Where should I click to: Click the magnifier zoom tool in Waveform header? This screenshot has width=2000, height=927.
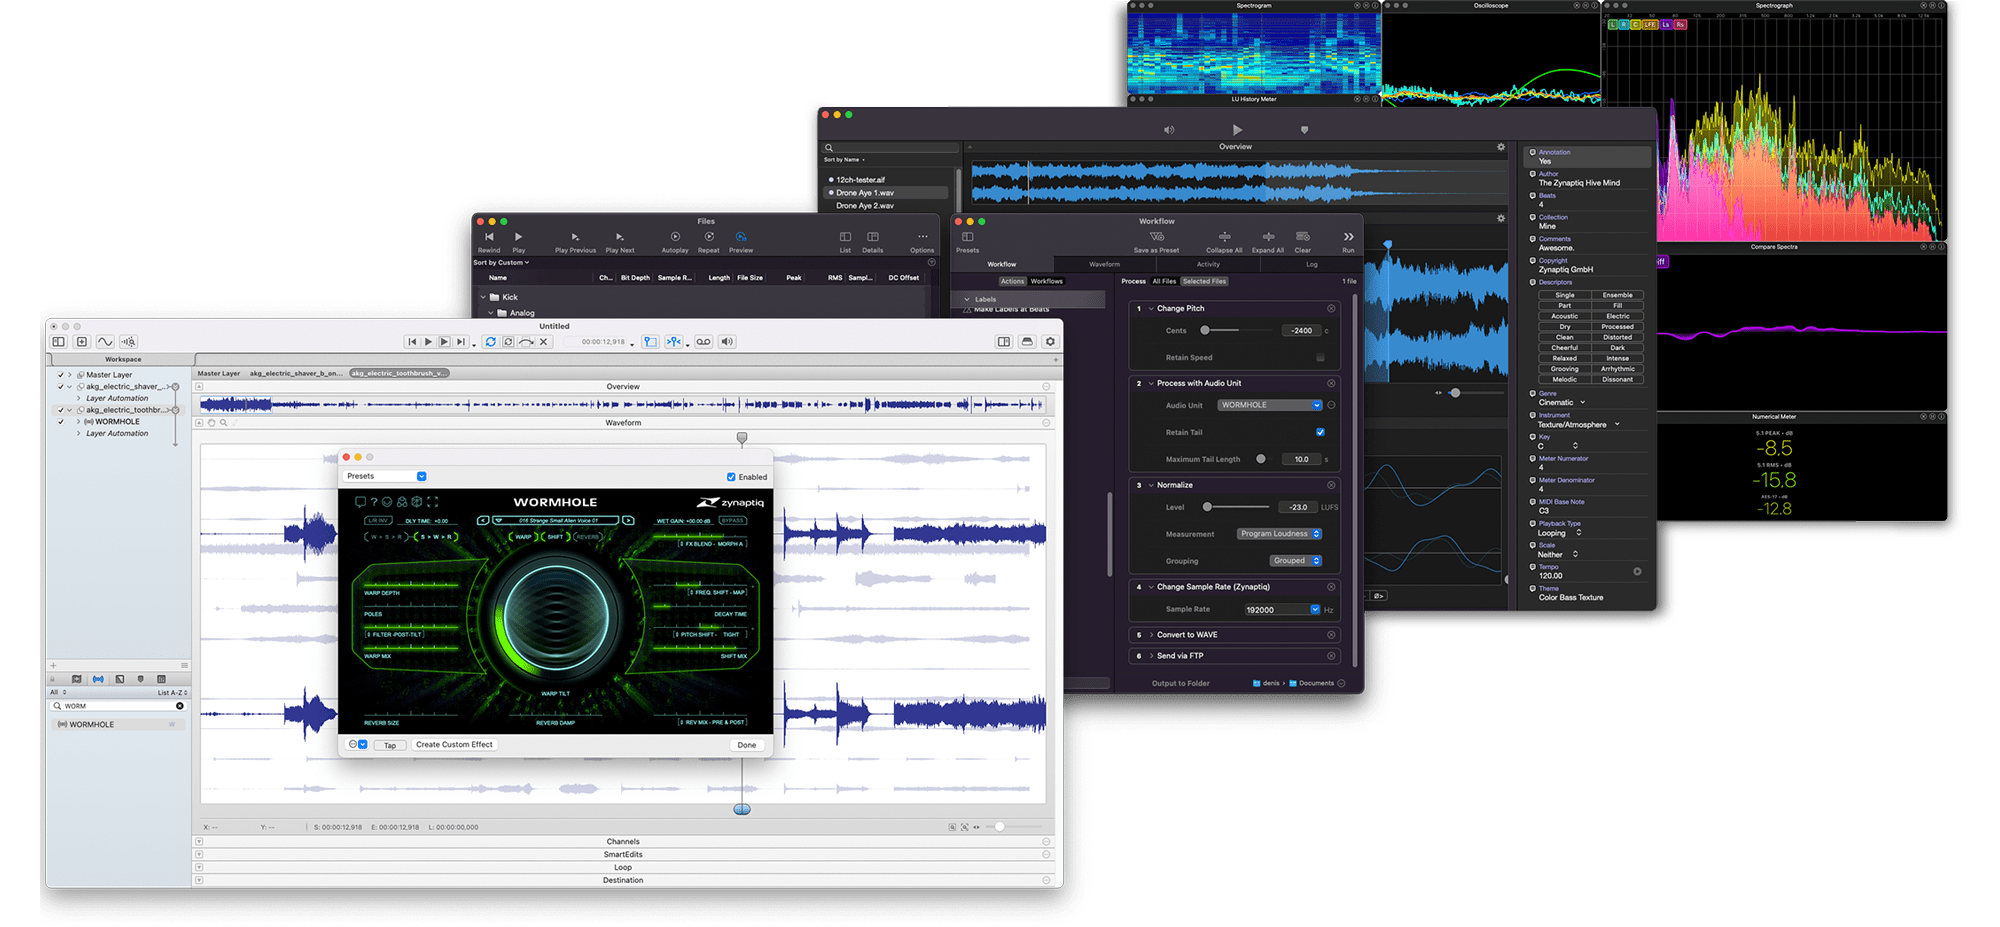(x=224, y=423)
